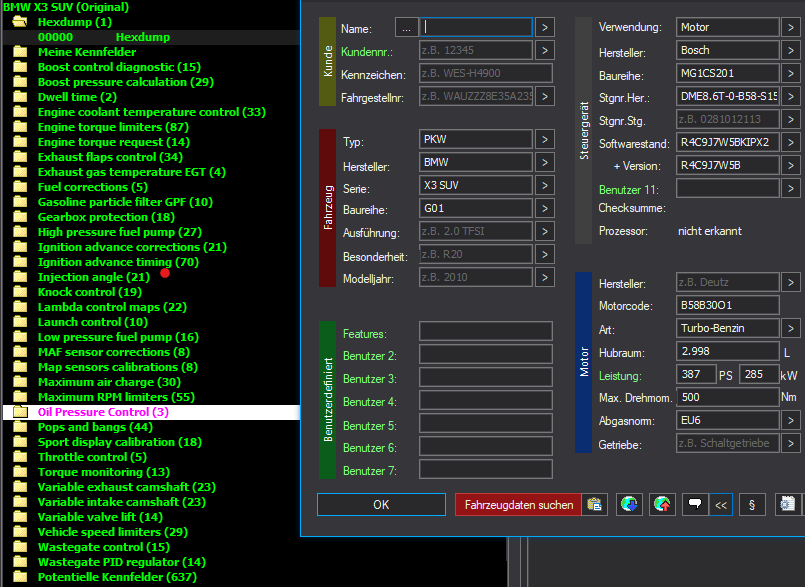This screenshot has width=805, height=587.
Task: Click the Motorcode field showing B58B30O1
Action: click(x=727, y=305)
